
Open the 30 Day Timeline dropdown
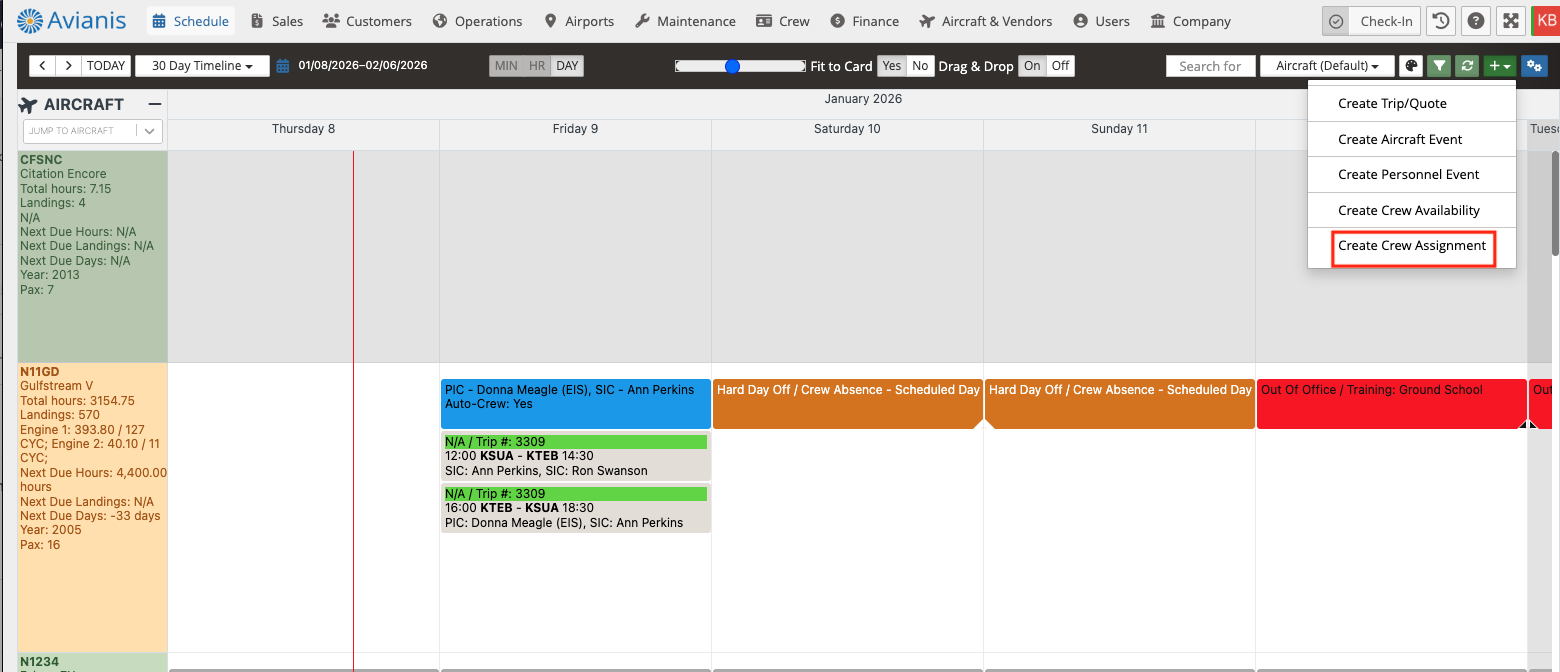(x=202, y=66)
